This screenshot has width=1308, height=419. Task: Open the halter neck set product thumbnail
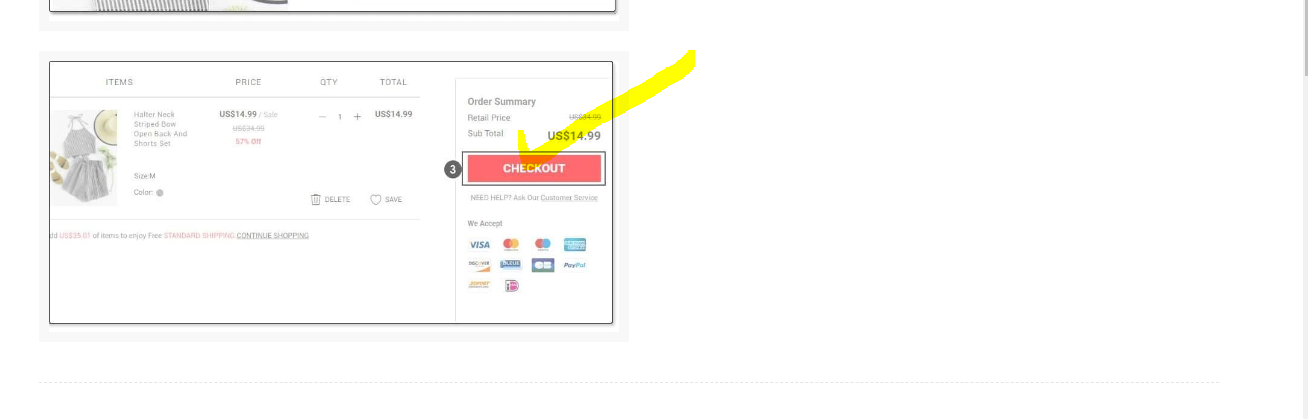[x=84, y=158]
